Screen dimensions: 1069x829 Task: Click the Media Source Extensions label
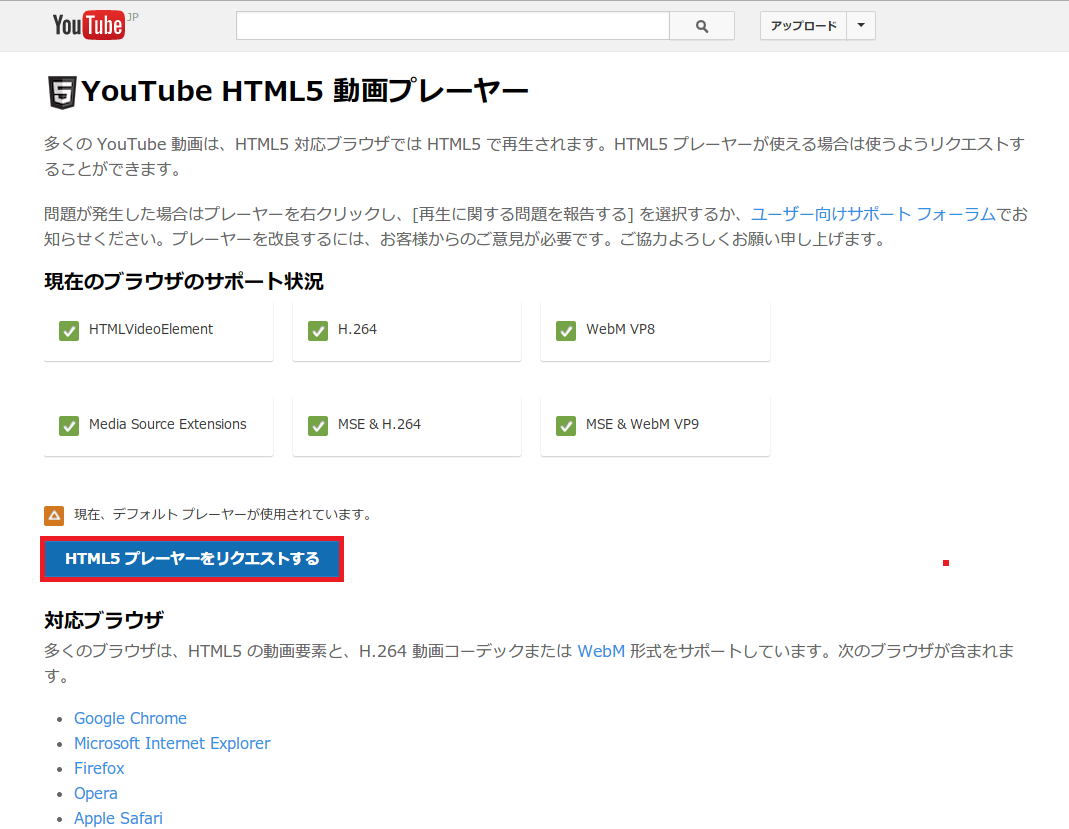point(168,424)
